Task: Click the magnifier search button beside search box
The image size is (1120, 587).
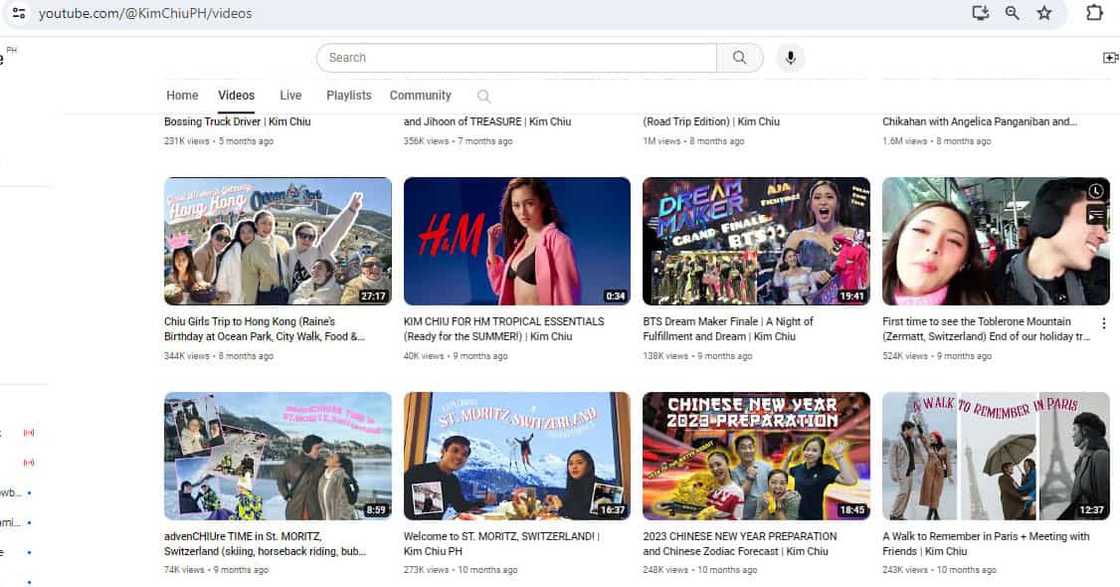Action: [740, 58]
